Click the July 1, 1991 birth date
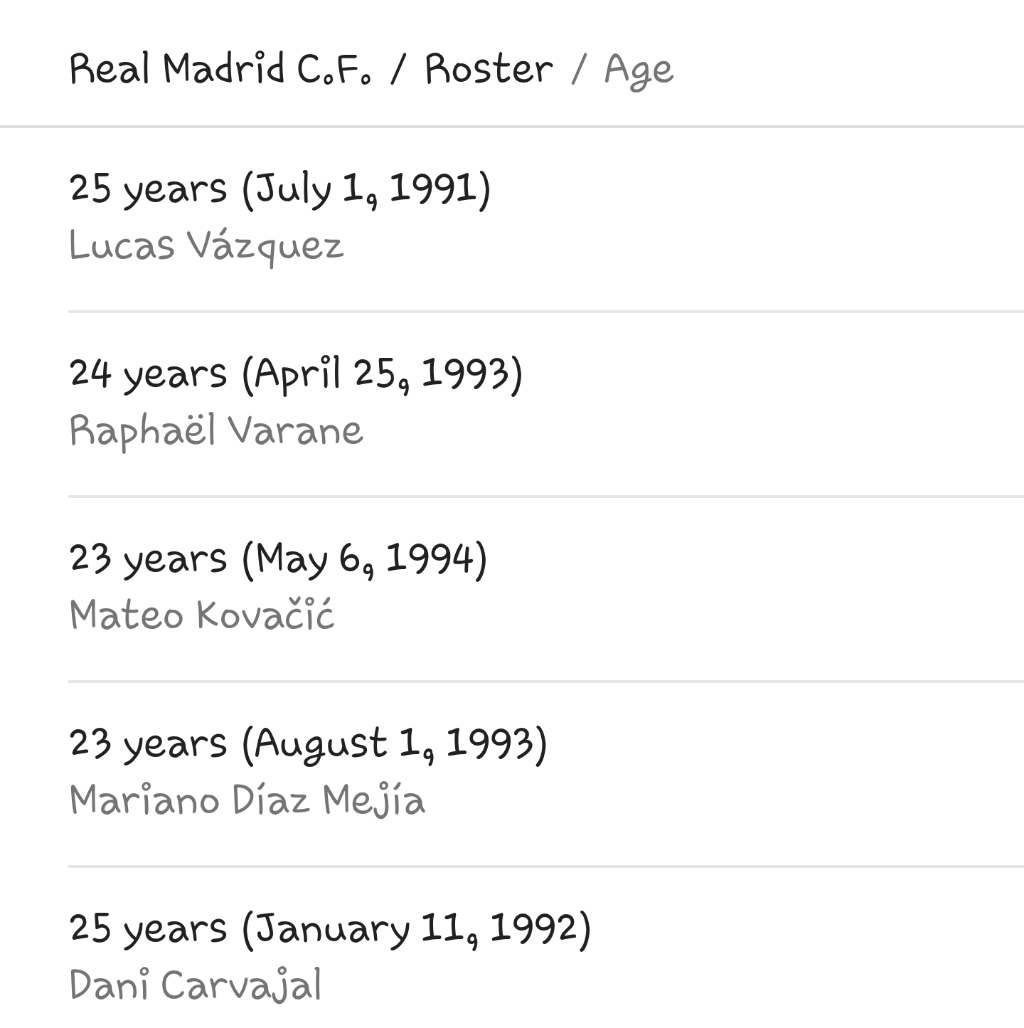Image resolution: width=1024 pixels, height=1028 pixels. coord(366,189)
